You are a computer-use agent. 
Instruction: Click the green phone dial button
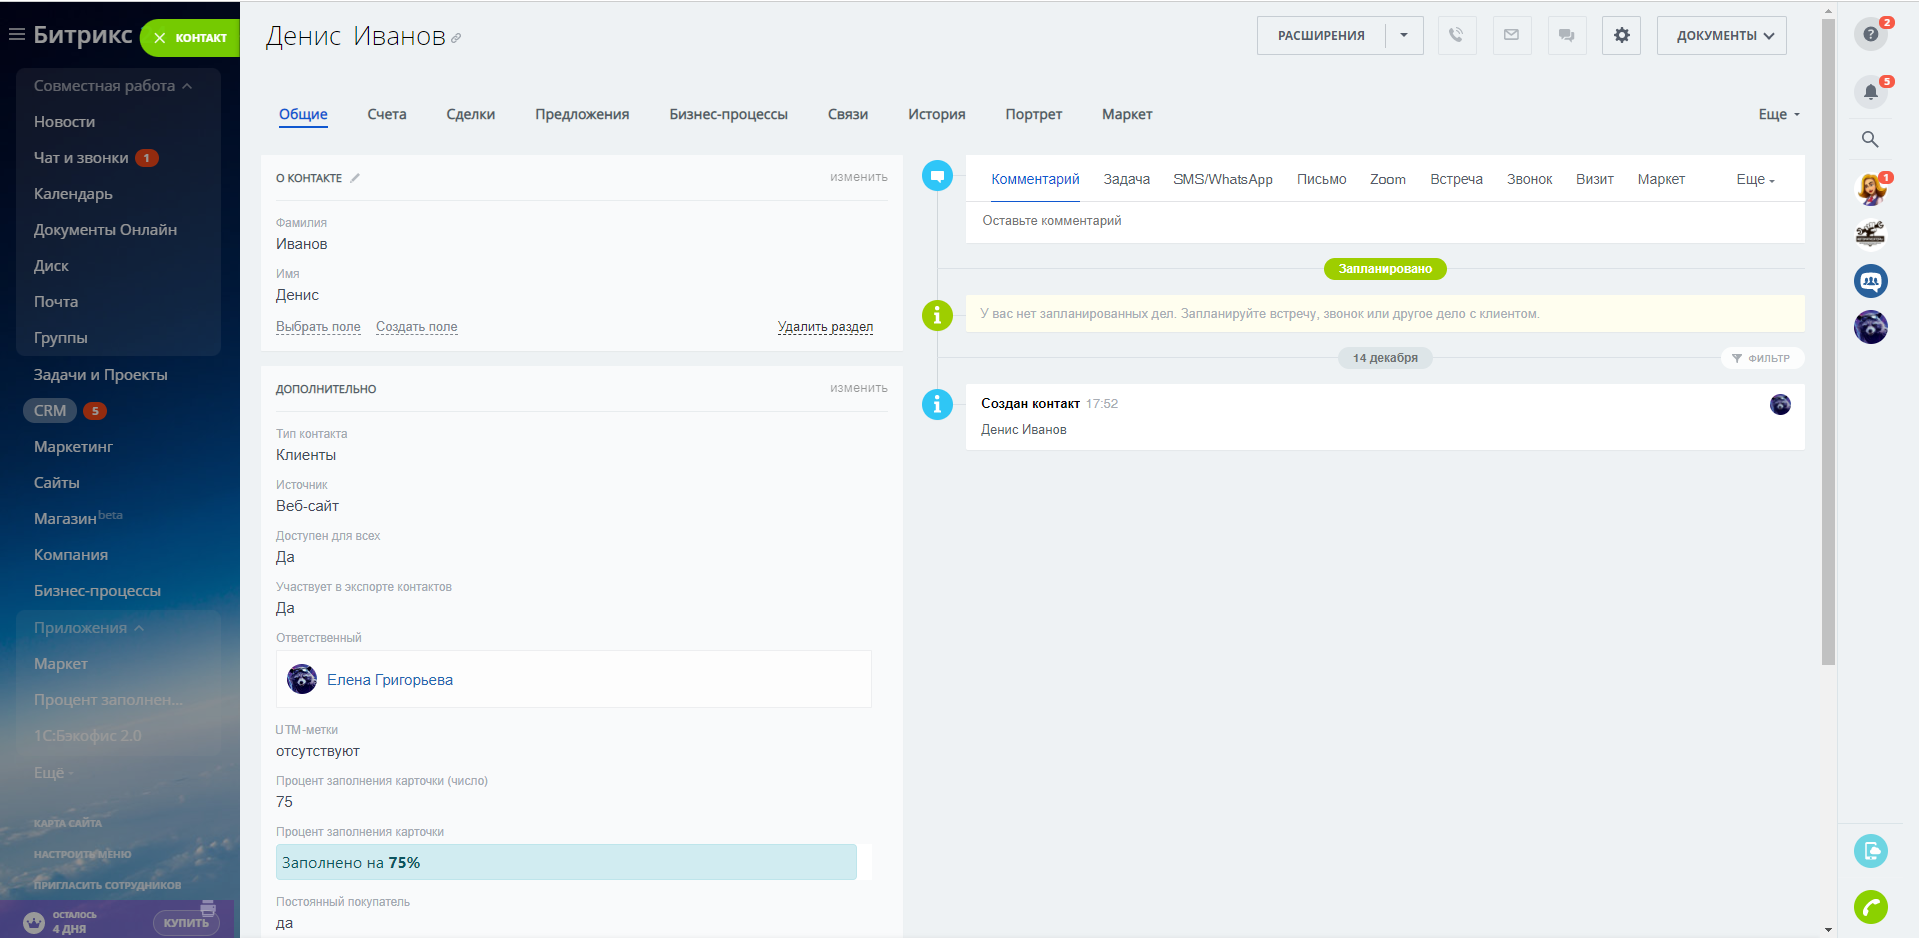1870,907
